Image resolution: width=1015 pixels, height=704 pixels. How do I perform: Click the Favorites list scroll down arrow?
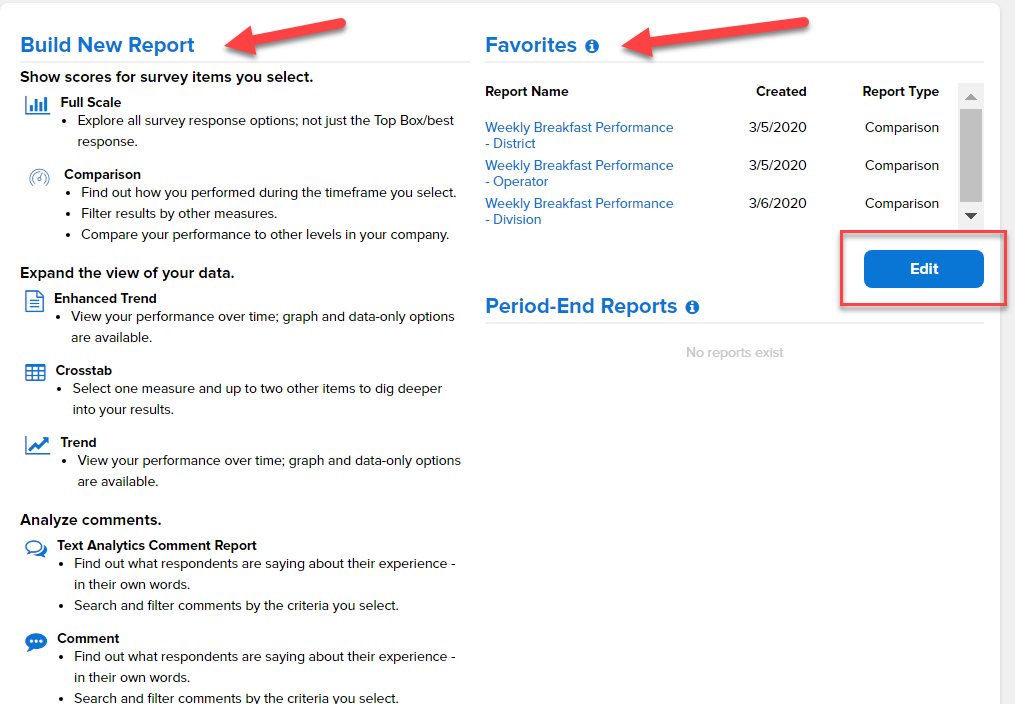[970, 216]
